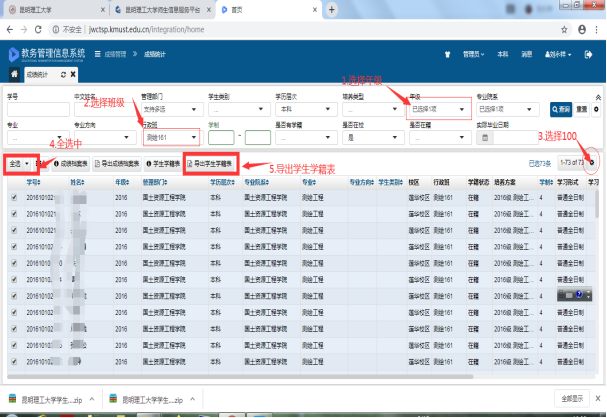Open the 专业院系 dropdown

tap(508, 110)
